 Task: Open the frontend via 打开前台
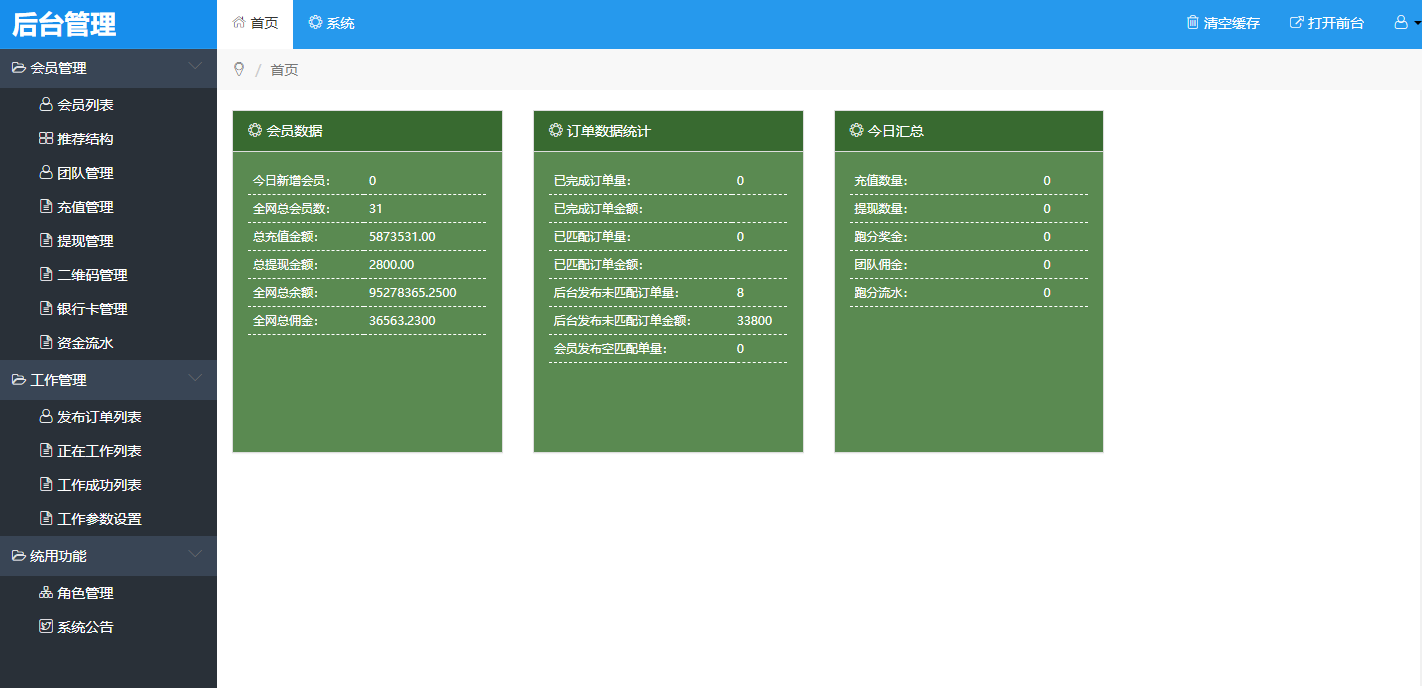coord(1326,22)
